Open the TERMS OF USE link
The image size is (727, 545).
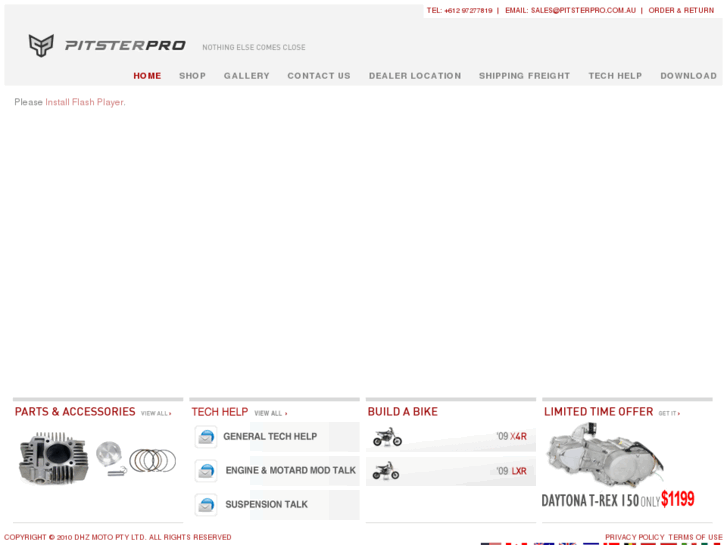695,537
